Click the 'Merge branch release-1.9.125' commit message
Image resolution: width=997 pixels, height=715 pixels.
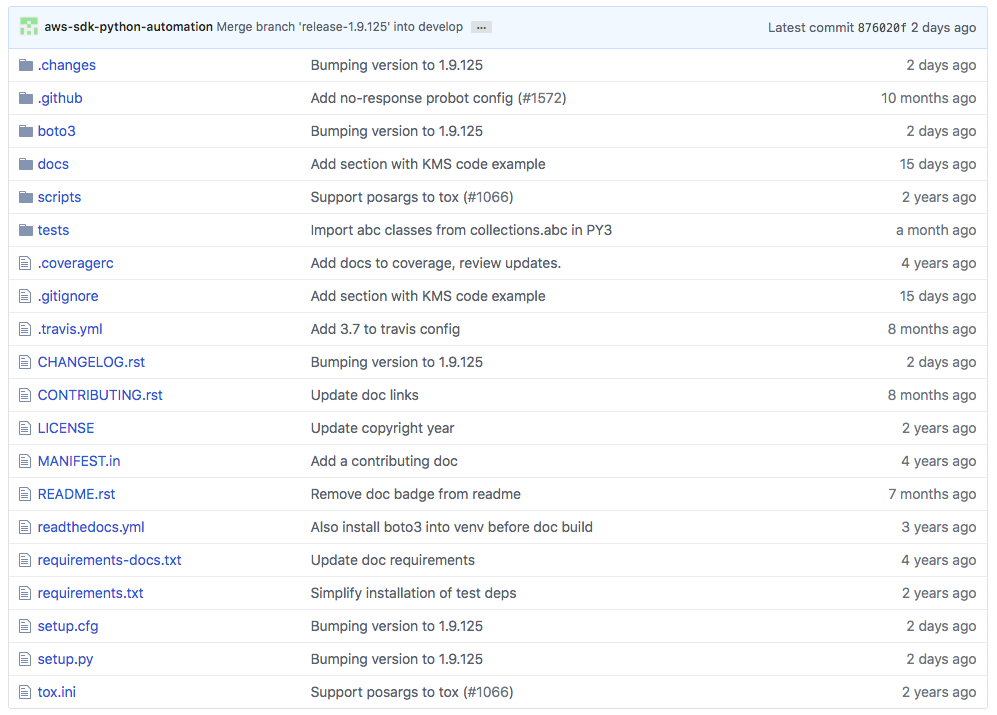pos(339,27)
